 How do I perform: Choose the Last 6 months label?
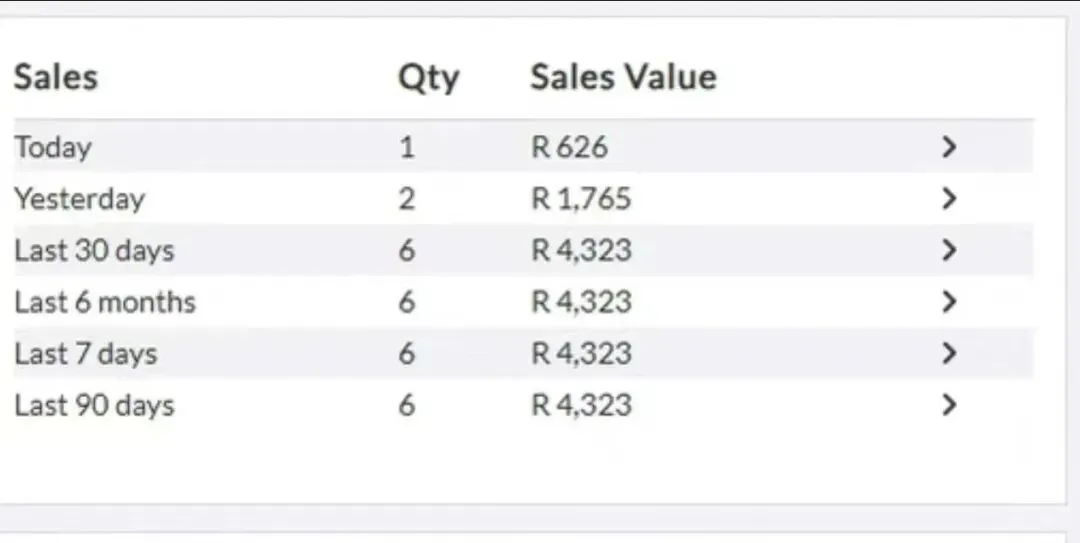tap(105, 302)
